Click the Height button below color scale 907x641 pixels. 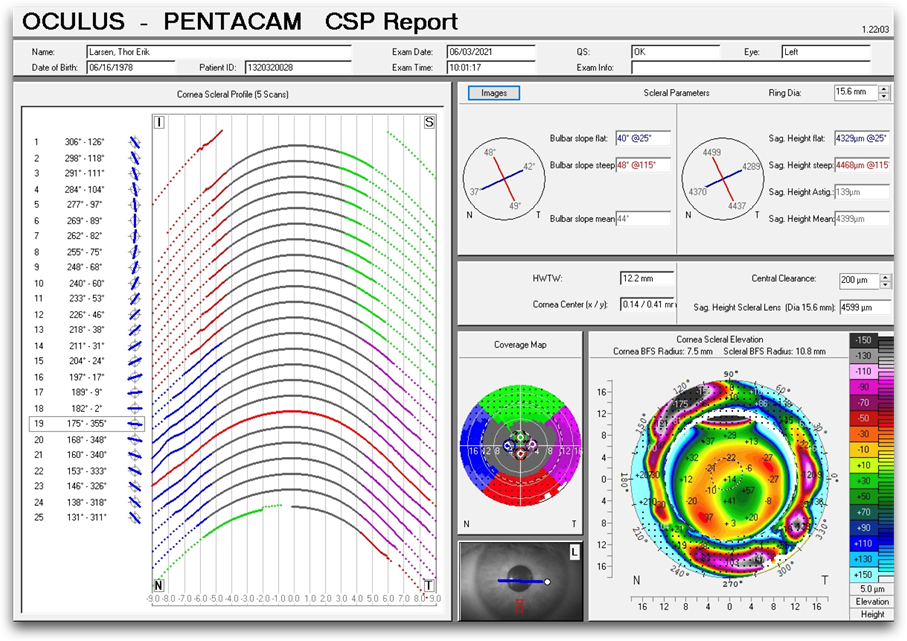pos(872,614)
